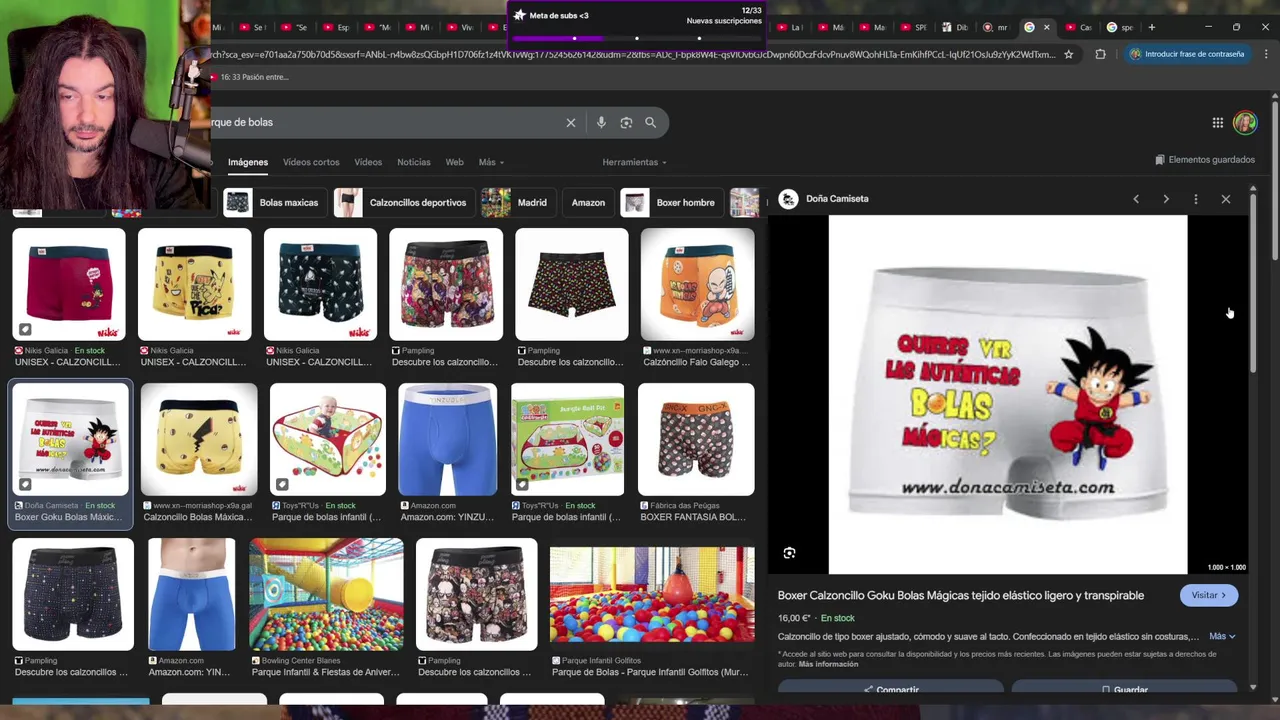Select the Calzoncillos deportivos filter chip
The image size is (1280, 720).
click(402, 203)
